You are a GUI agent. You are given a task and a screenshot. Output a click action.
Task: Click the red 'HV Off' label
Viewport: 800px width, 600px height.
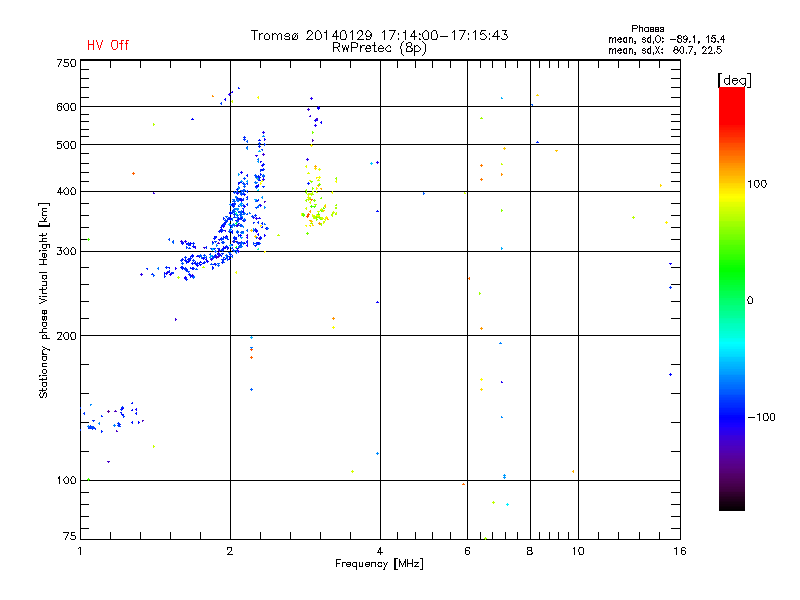click(108, 45)
